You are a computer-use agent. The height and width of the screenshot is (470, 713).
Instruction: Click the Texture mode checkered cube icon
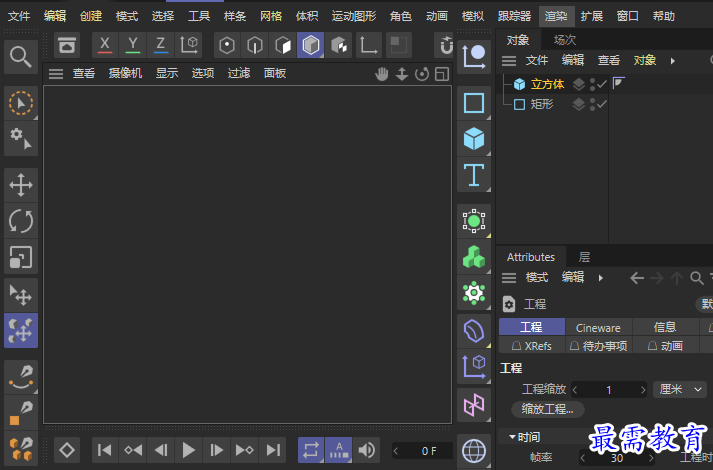pos(339,45)
